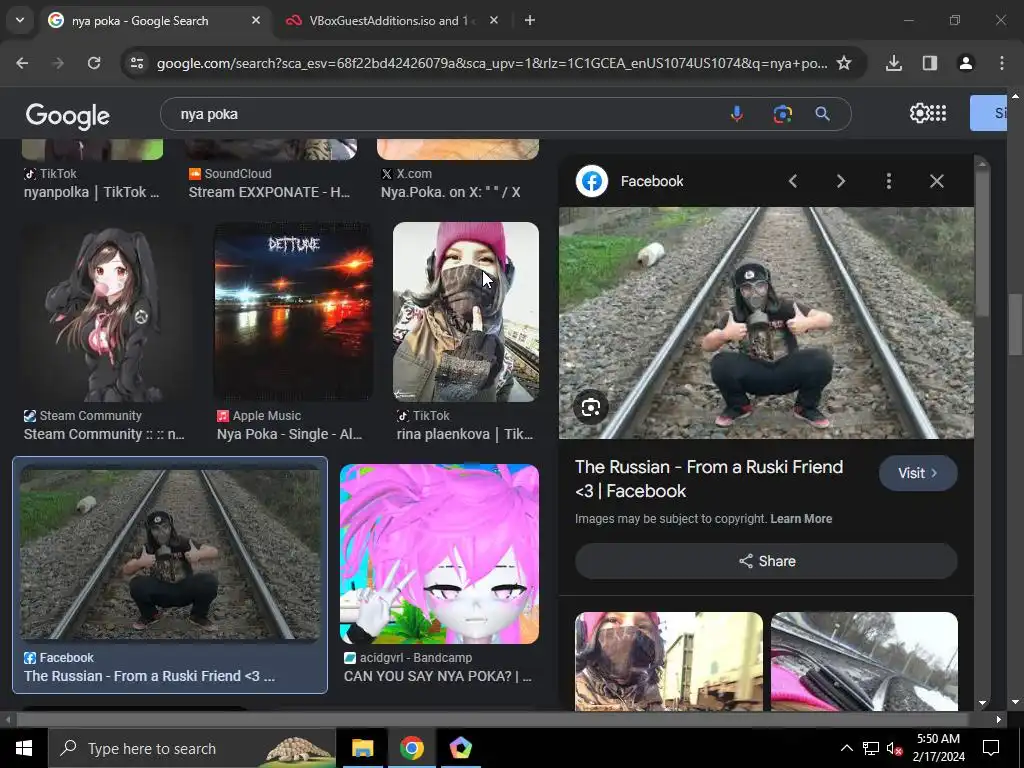Open the Windows Start menu

[x=24, y=748]
